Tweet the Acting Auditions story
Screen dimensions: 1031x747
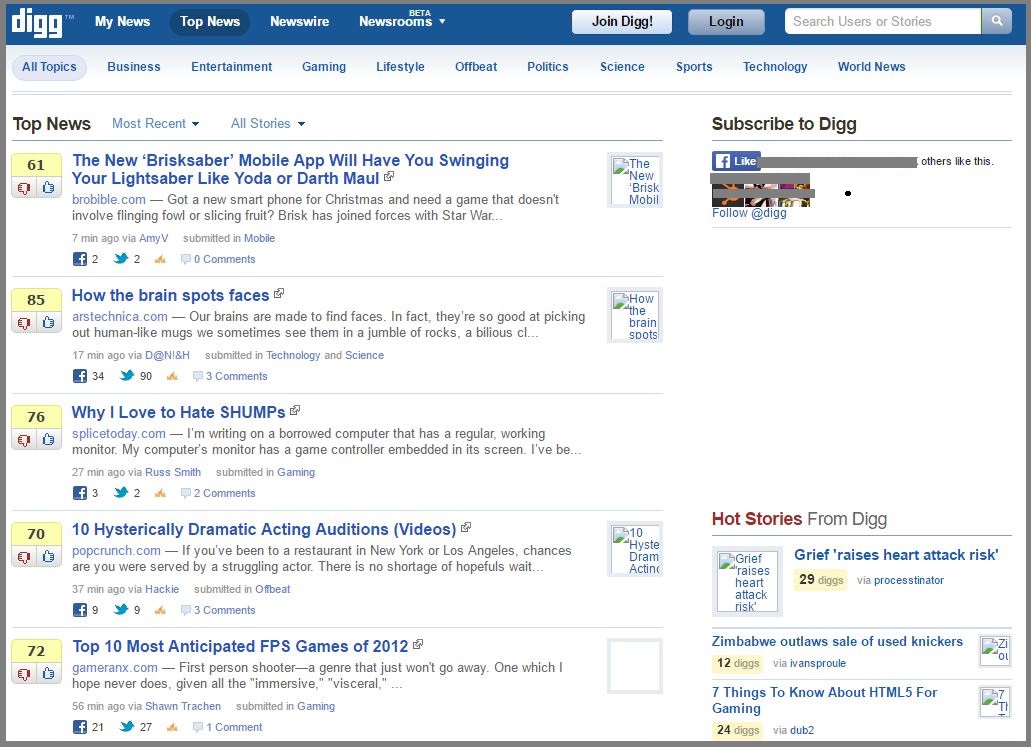pyautogui.click(x=120, y=610)
